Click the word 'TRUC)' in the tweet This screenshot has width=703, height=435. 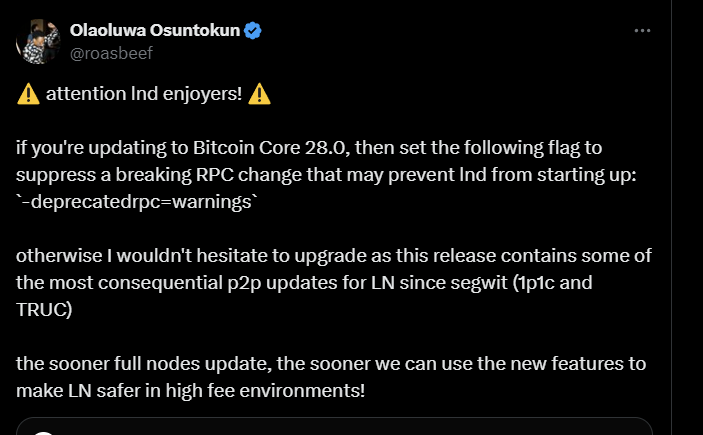pyautogui.click(x=42, y=308)
